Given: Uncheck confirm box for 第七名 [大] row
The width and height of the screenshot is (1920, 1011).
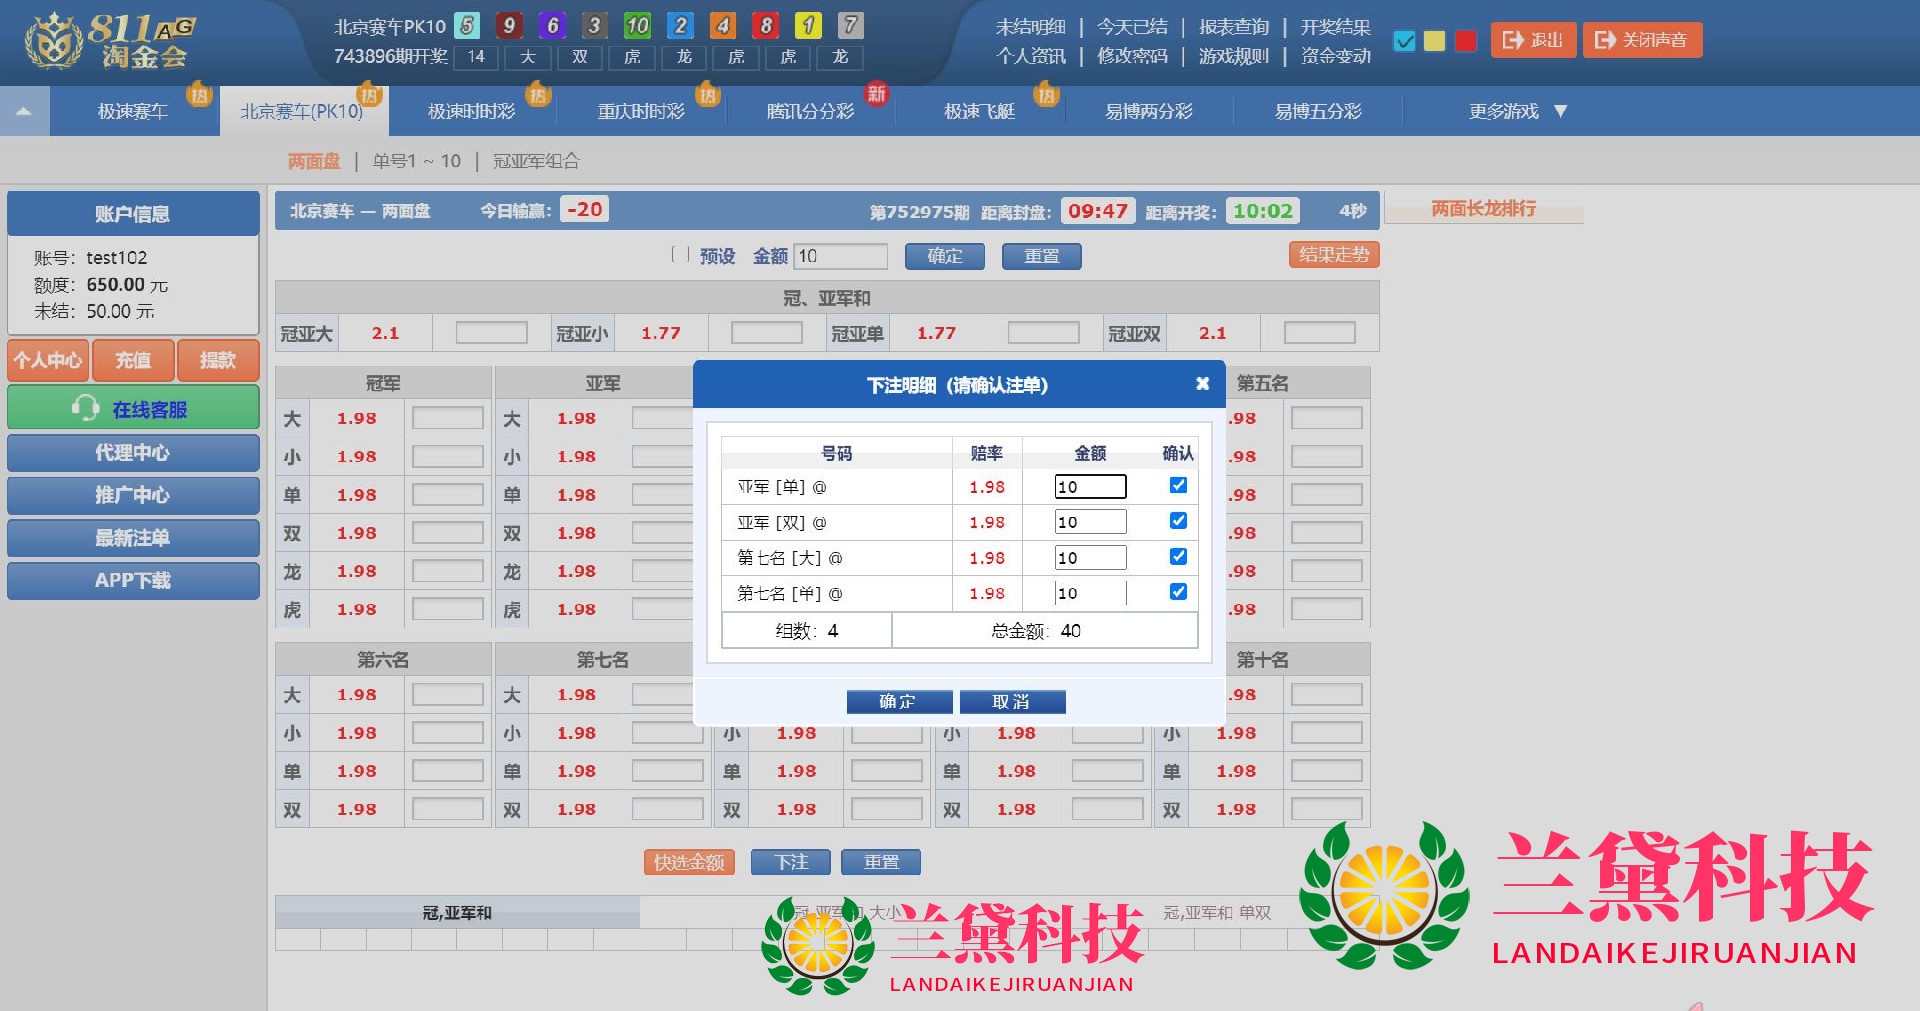Looking at the screenshot, I should [1178, 556].
